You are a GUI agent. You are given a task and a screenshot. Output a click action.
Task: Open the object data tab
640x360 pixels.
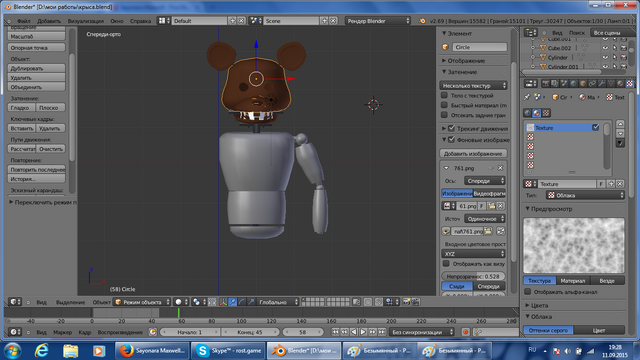pos(611,84)
